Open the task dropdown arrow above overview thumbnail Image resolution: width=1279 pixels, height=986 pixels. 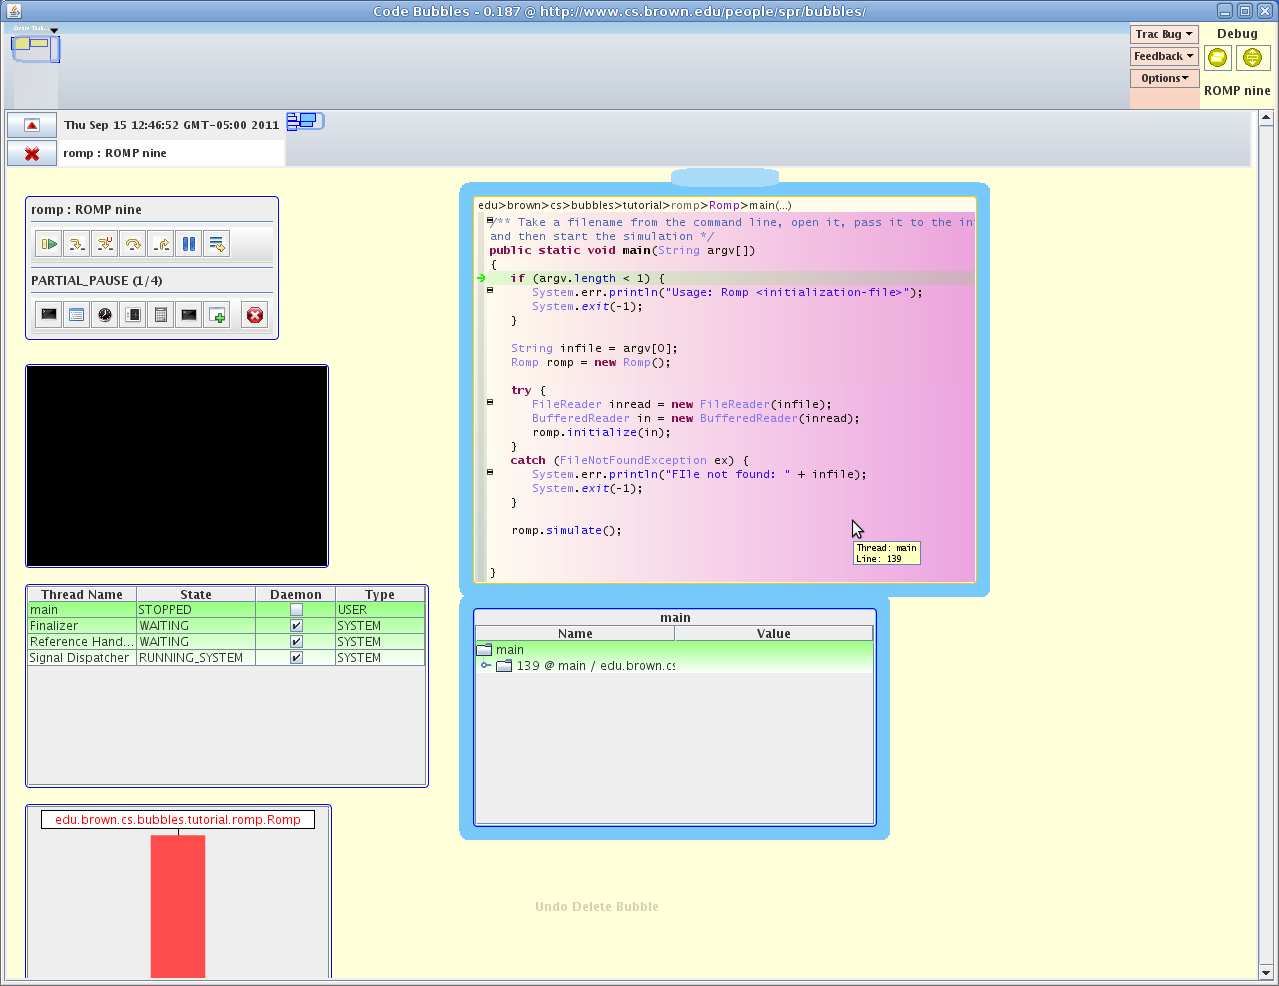point(54,30)
